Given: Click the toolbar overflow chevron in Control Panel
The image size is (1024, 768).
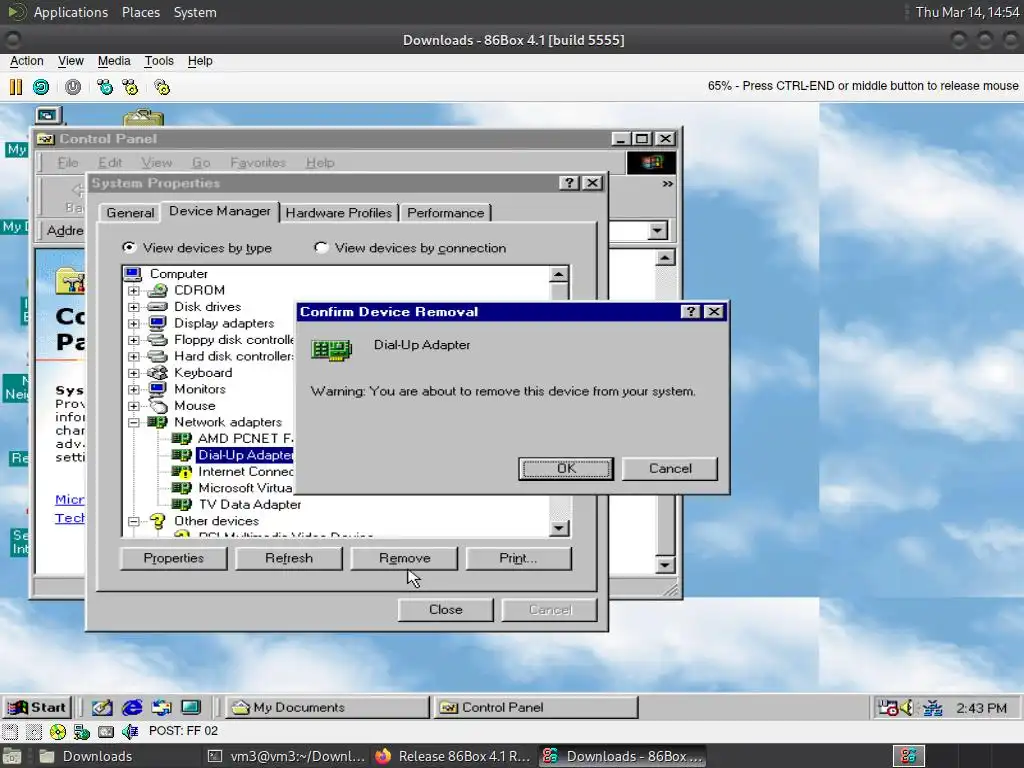Looking at the screenshot, I should coord(667,184).
